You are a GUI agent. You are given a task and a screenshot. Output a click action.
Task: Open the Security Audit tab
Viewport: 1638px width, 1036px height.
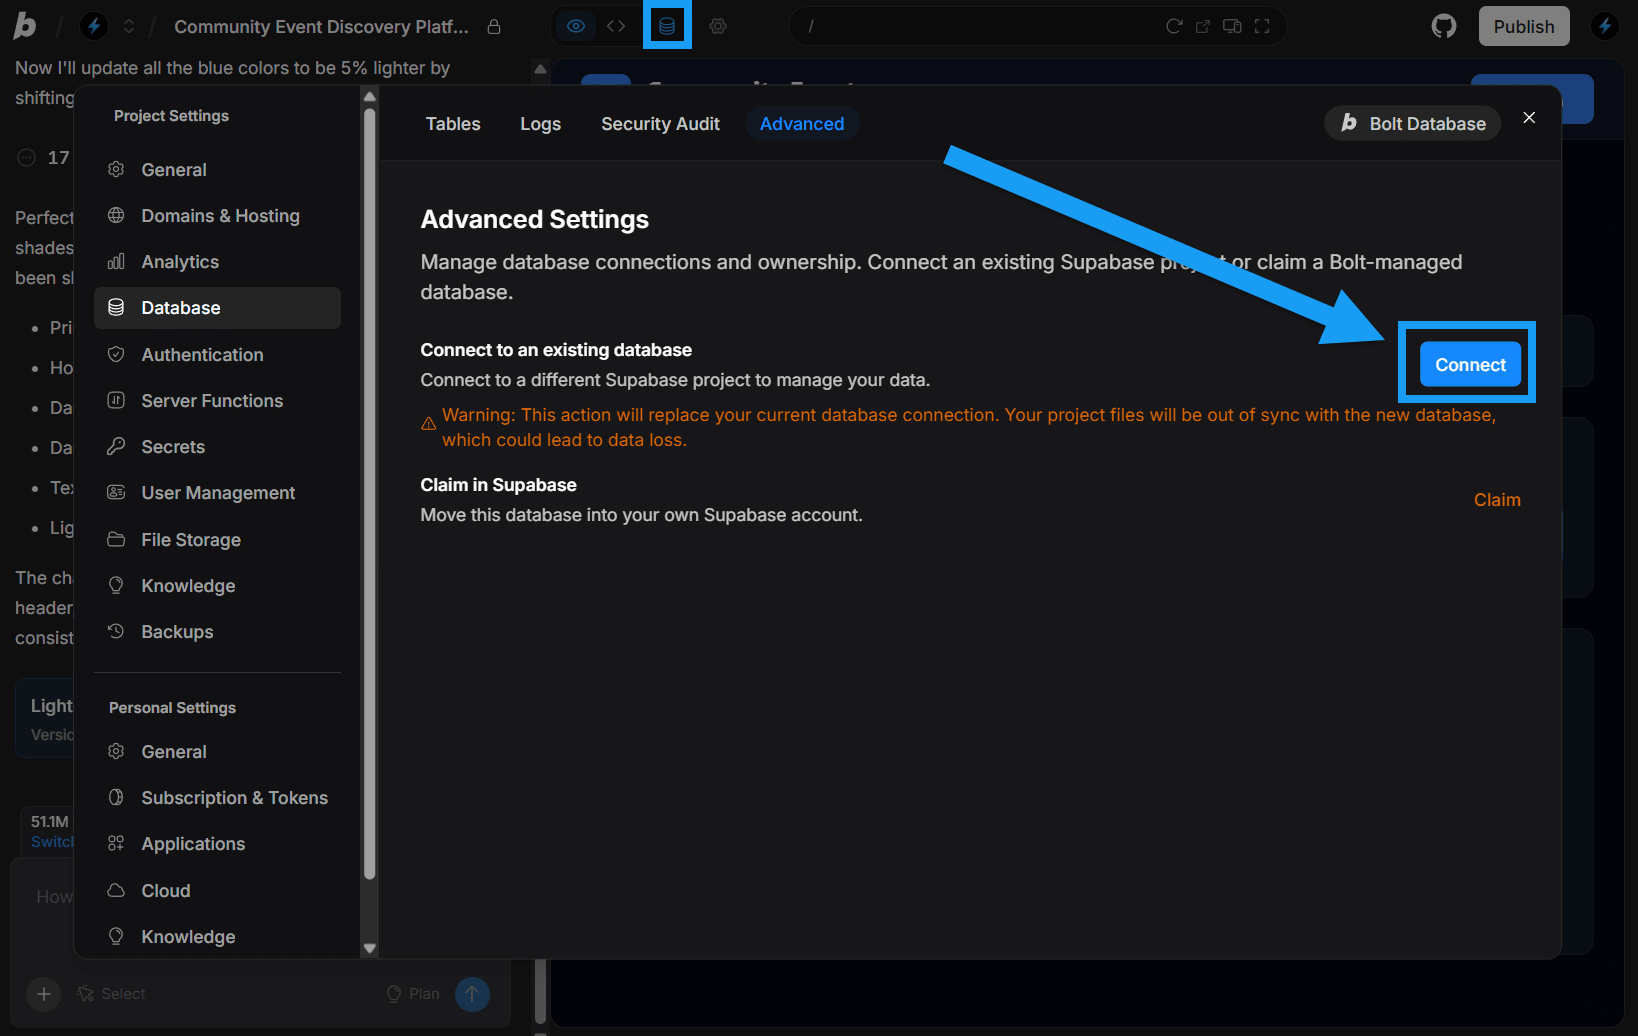[660, 123]
